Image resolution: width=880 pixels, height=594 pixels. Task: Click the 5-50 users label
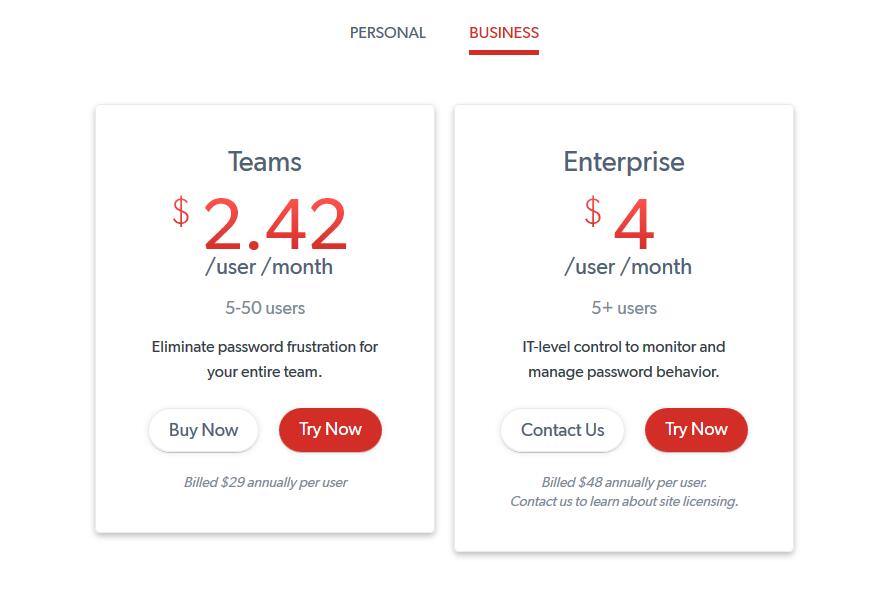point(265,308)
